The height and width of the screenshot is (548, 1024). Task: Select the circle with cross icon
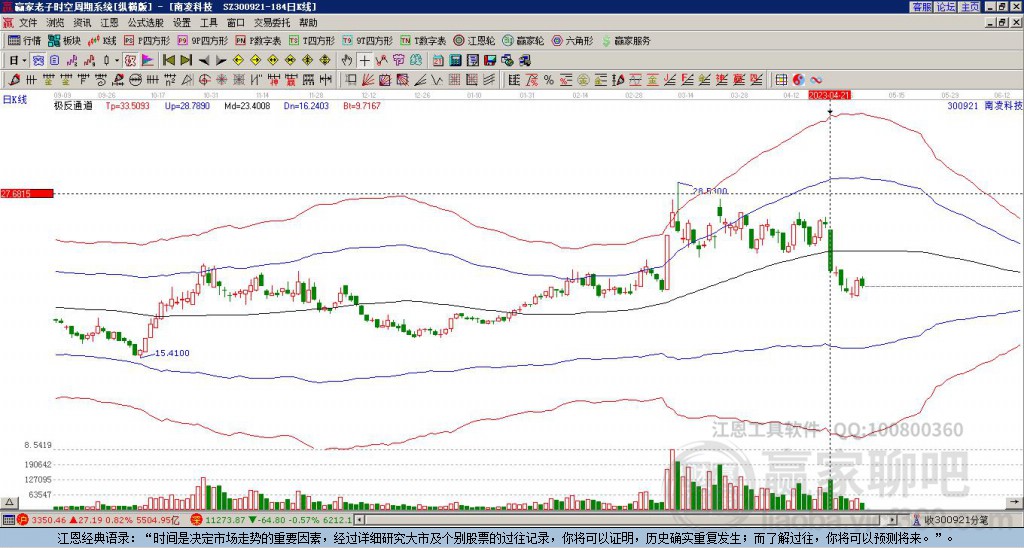[204, 80]
